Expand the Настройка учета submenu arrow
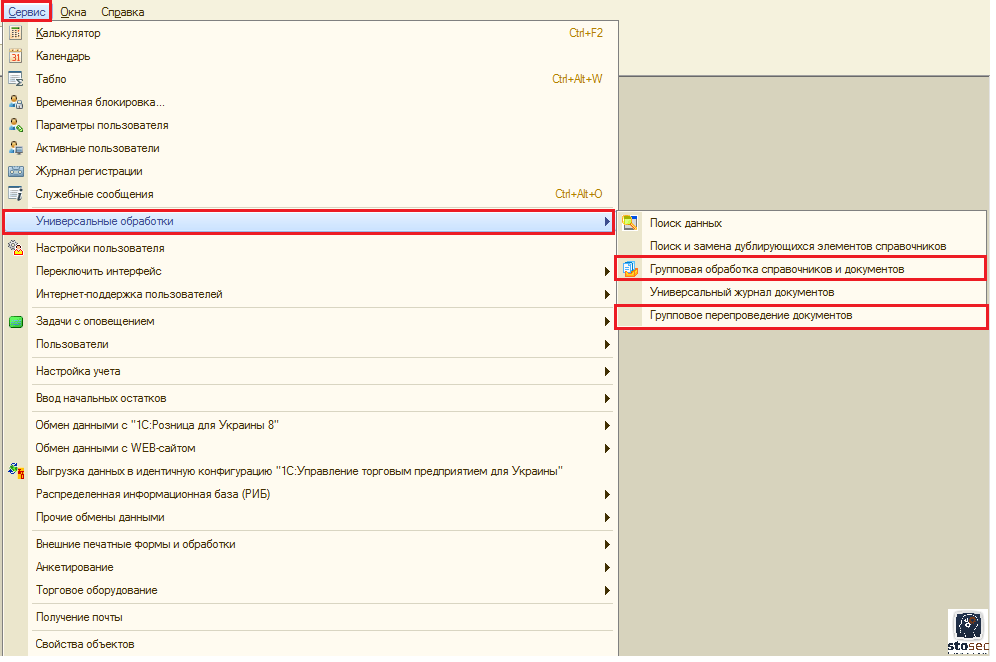The width and height of the screenshot is (996, 662). (607, 372)
